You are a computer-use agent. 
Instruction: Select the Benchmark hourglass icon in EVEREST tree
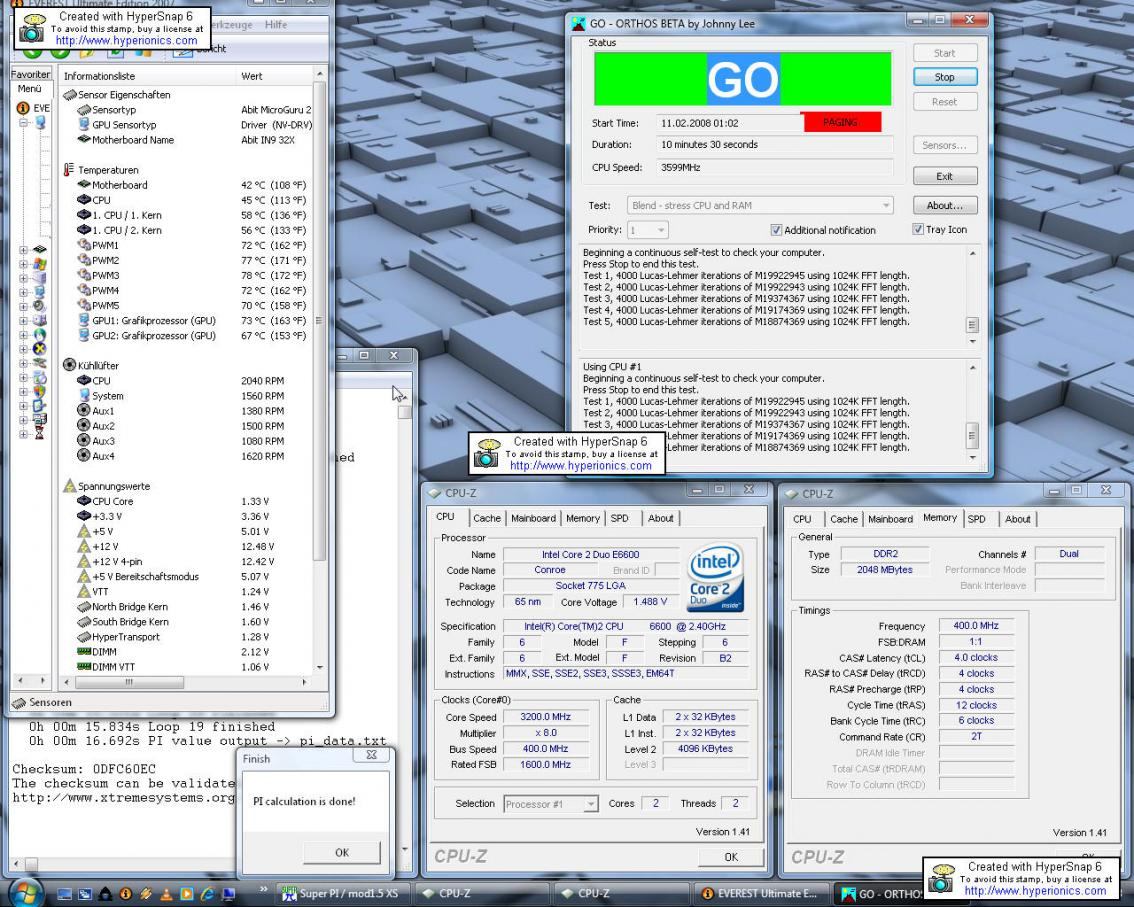point(40,434)
